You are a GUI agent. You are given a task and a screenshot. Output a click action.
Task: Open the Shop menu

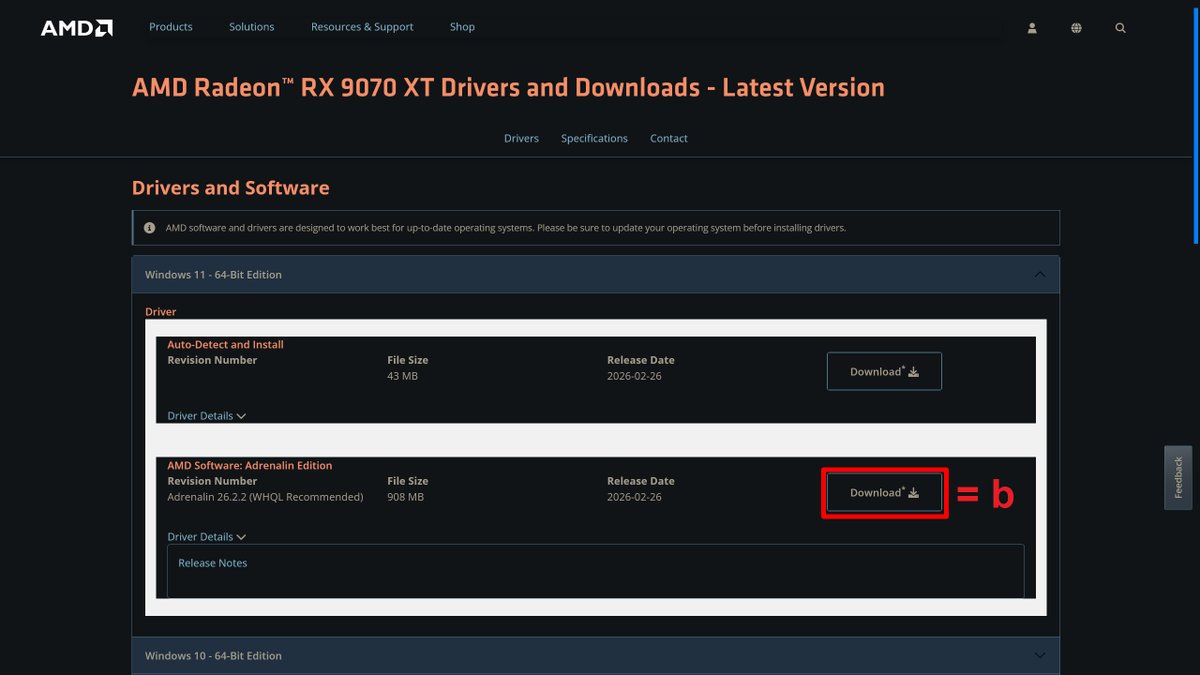click(x=462, y=27)
